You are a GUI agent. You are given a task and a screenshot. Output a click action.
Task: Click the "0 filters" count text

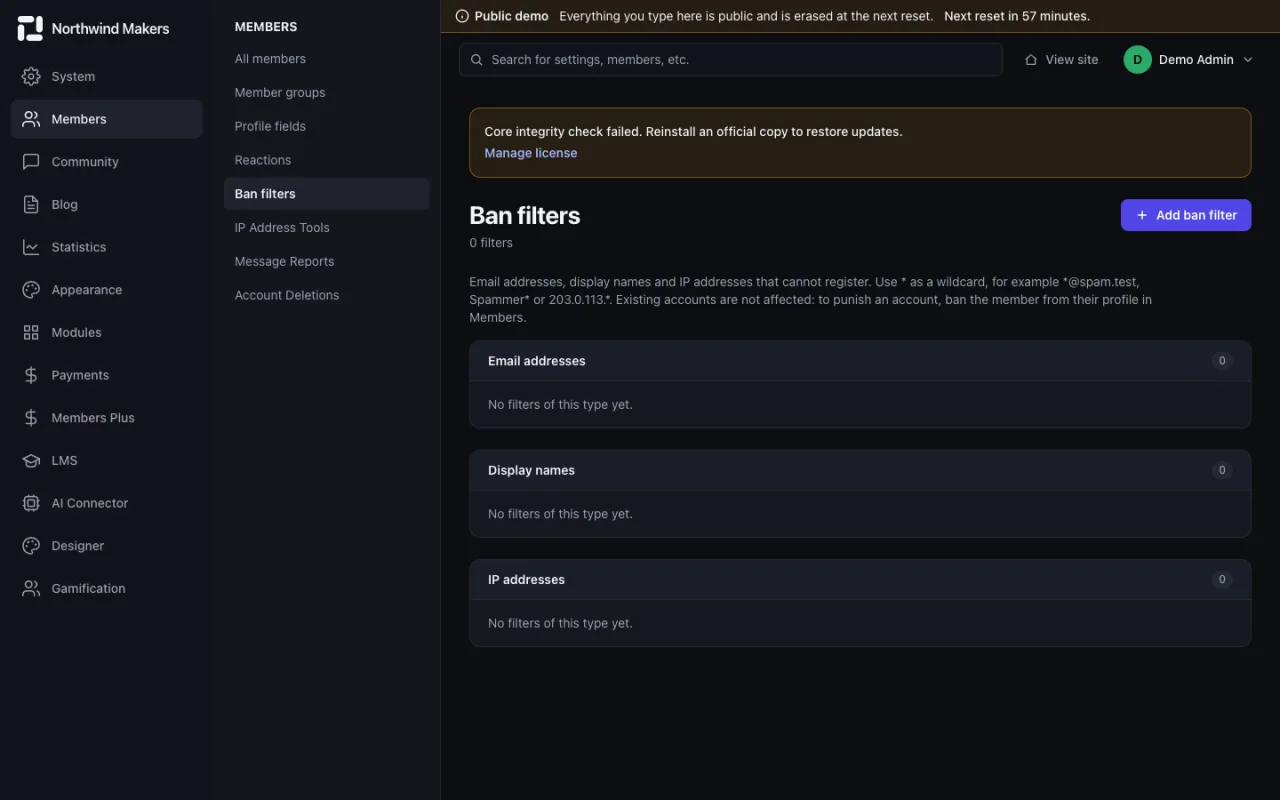point(491,243)
